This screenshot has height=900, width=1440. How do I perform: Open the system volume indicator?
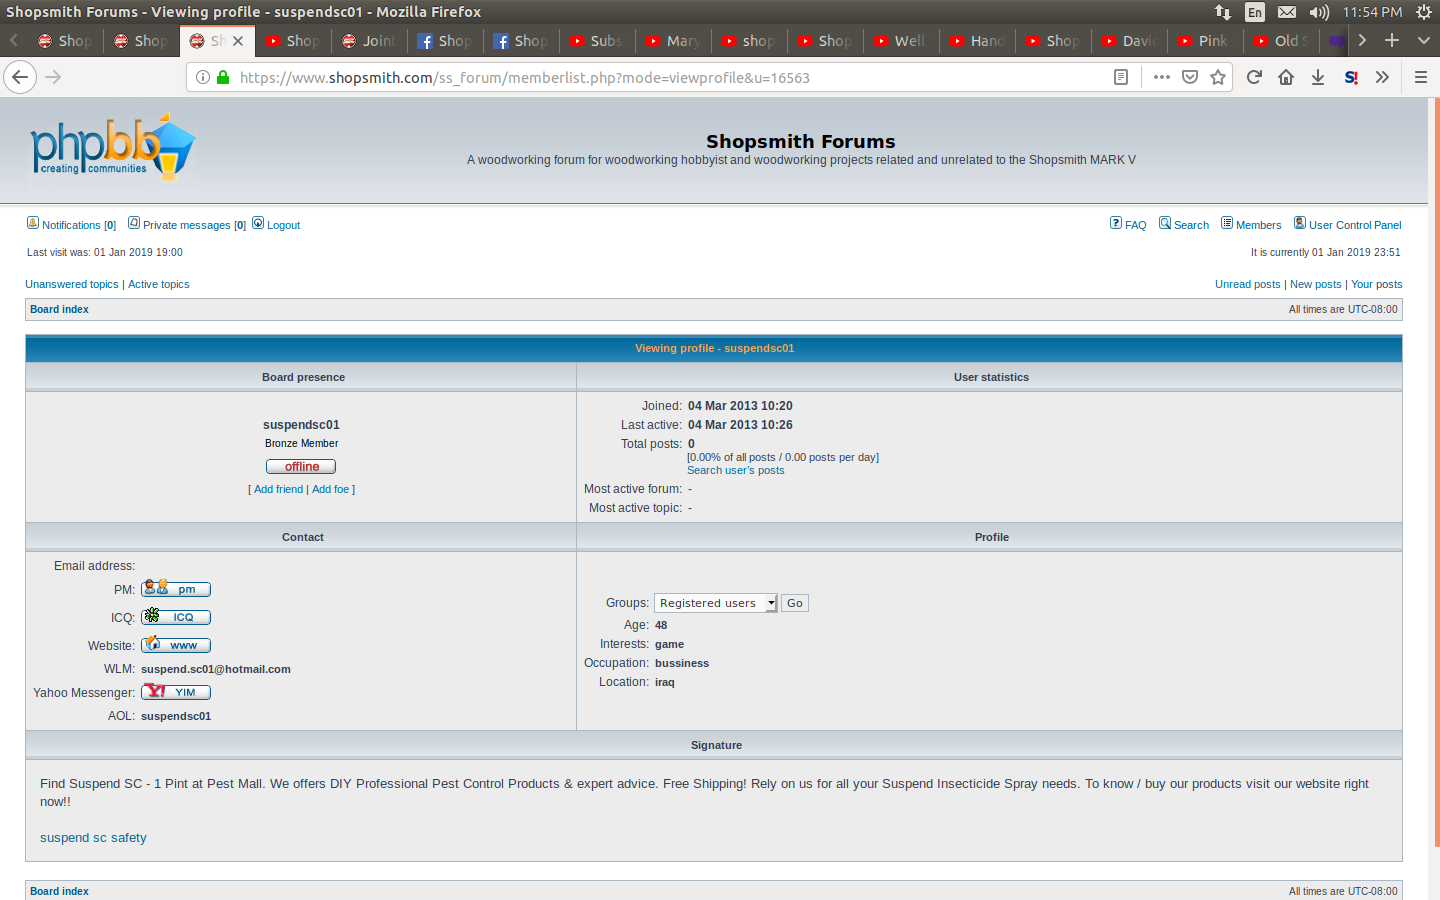coord(1319,12)
